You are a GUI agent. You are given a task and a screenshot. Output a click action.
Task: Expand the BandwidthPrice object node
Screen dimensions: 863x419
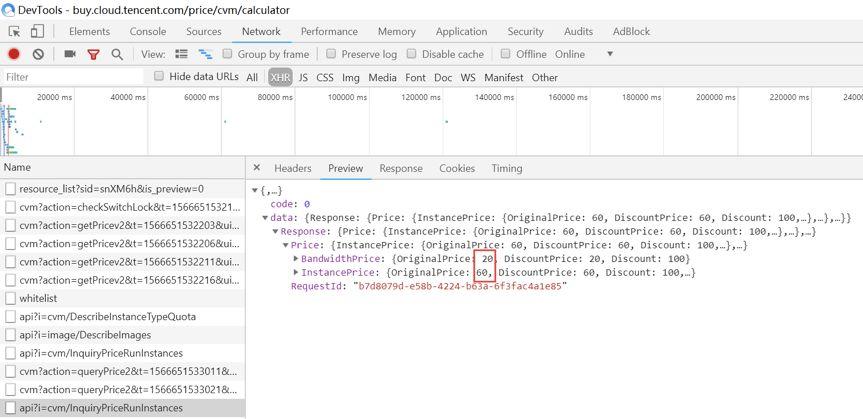[295, 258]
